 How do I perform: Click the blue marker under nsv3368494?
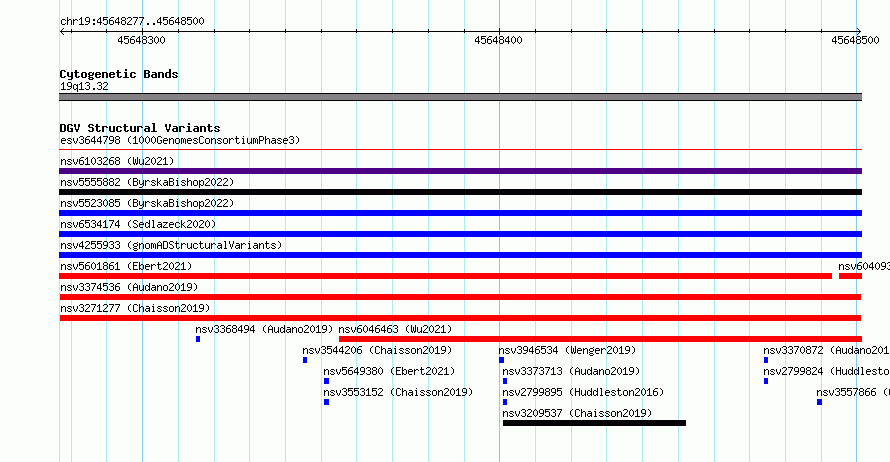198,339
